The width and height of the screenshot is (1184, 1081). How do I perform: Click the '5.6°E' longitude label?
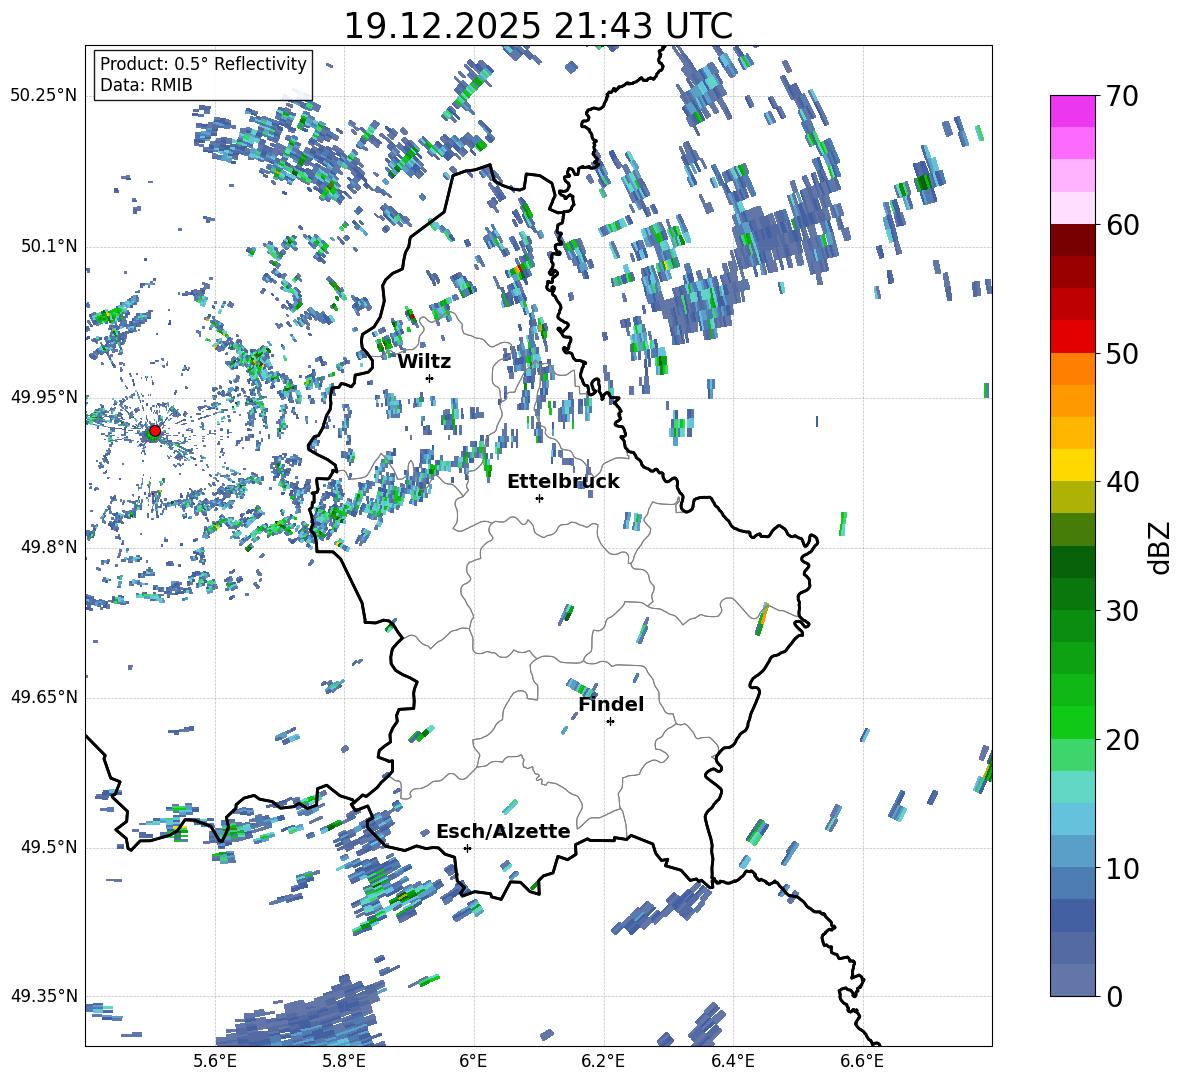[214, 1061]
